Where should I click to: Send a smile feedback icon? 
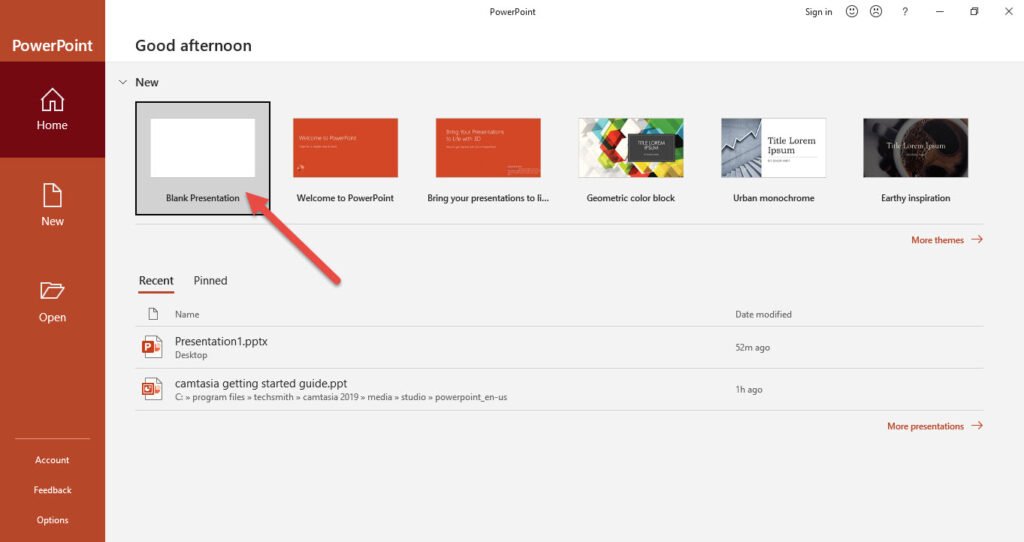(852, 11)
